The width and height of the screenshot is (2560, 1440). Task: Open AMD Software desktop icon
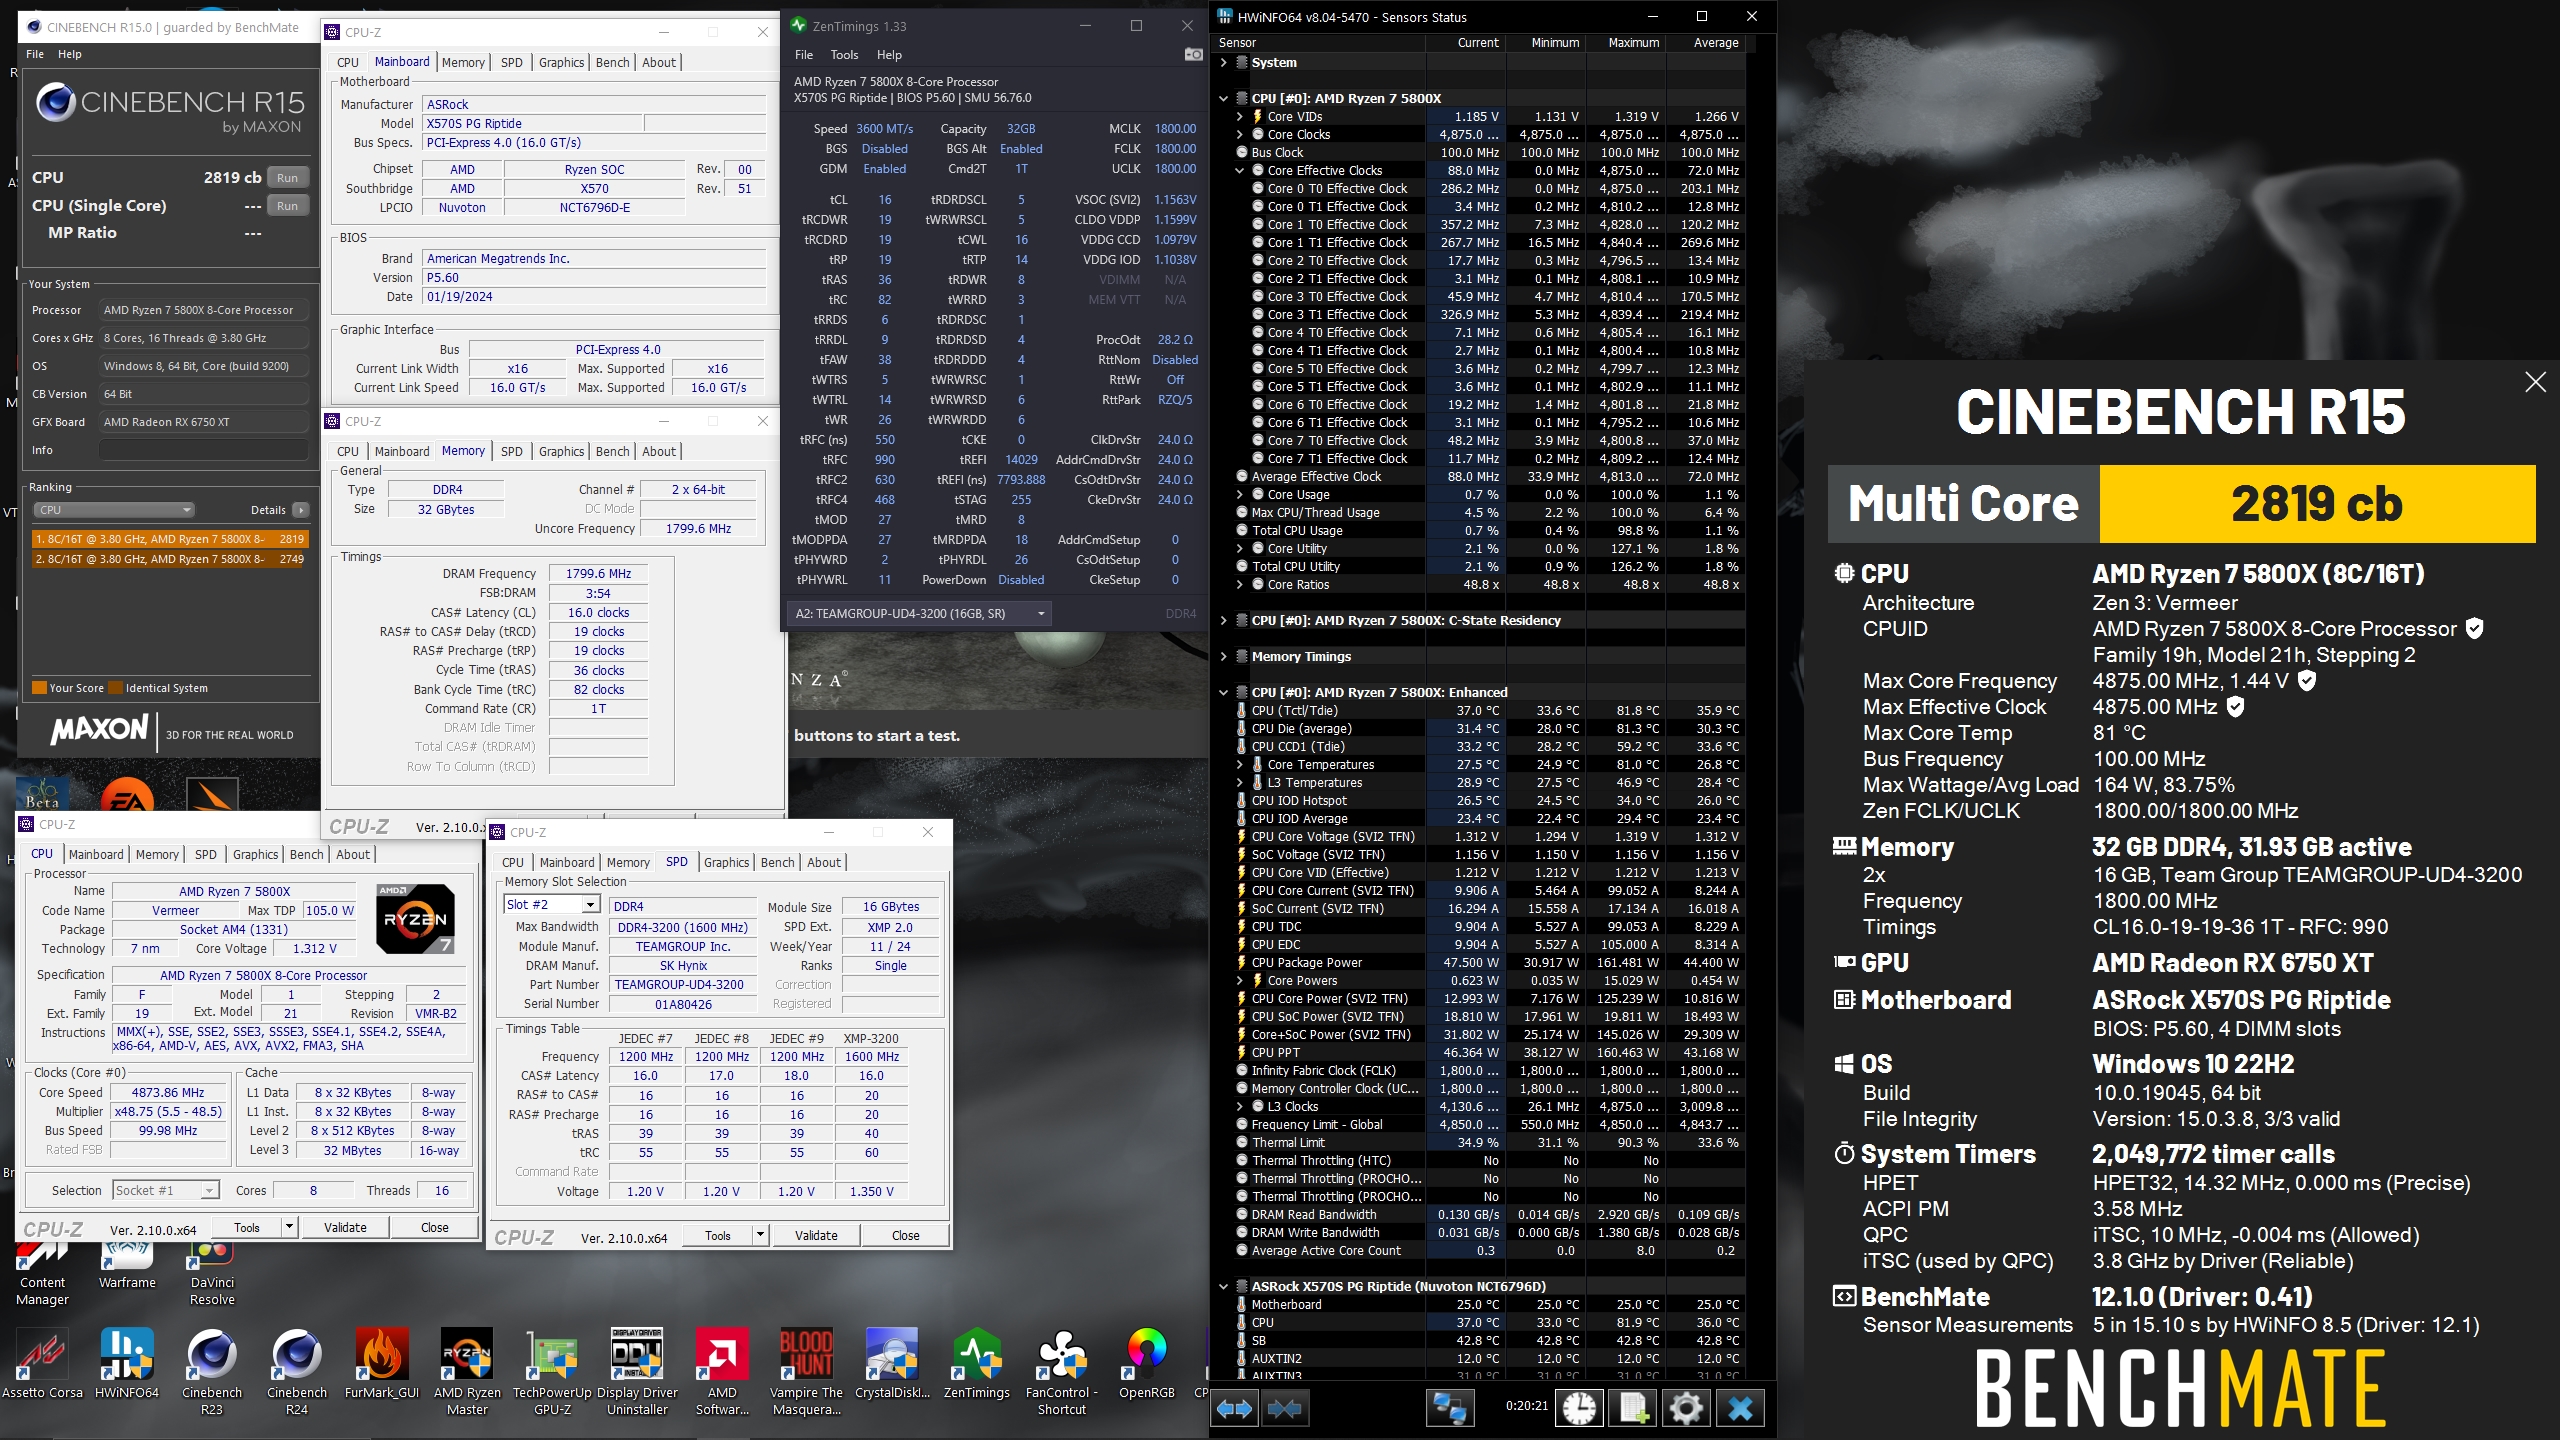click(722, 1372)
